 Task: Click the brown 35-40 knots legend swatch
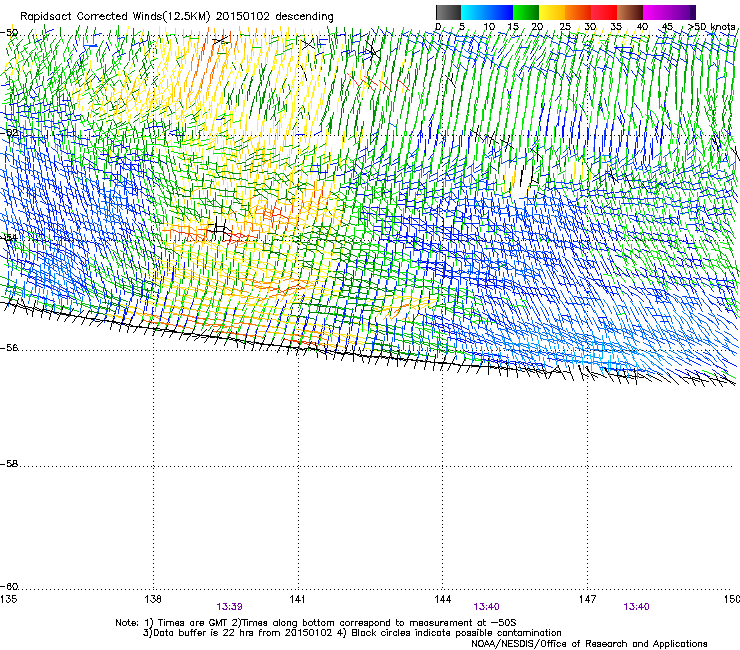[x=630, y=12]
